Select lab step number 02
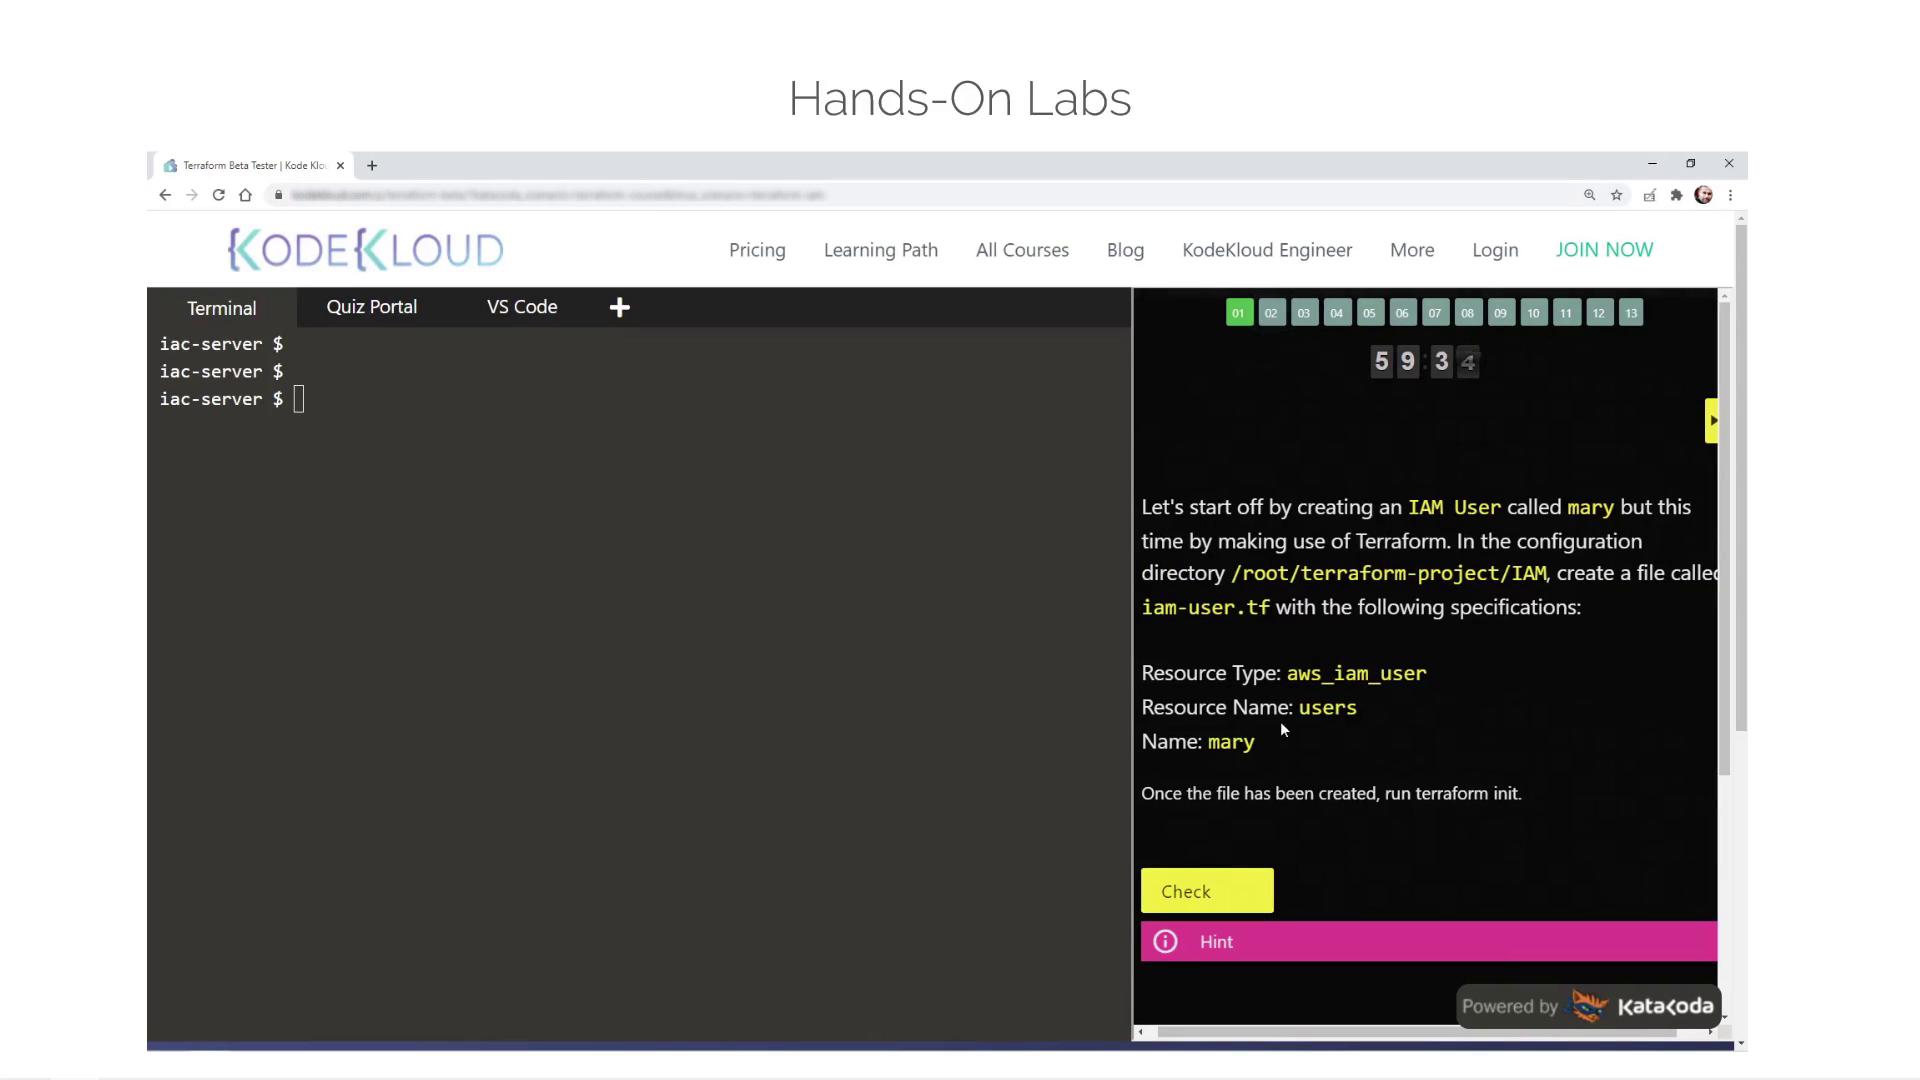The image size is (1920, 1080). [1270, 313]
